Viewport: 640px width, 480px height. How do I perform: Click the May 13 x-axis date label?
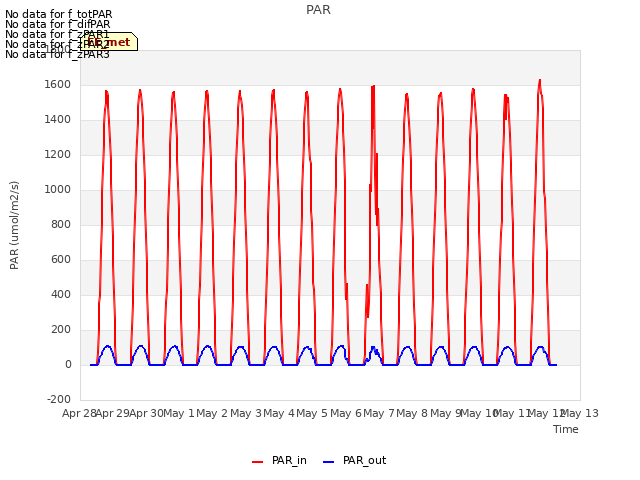pos(580,413)
